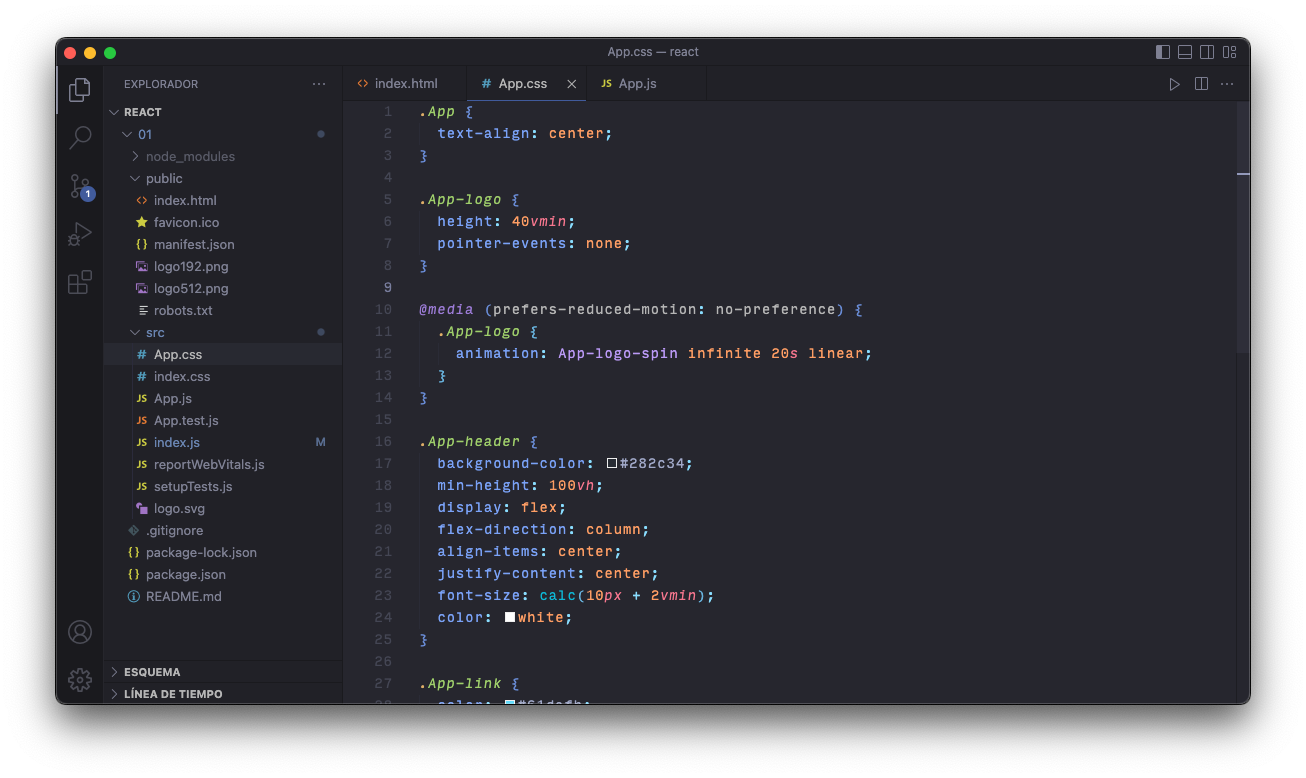This screenshot has width=1306, height=778.
Task: Click the .App-link selector text
Action: coord(461,683)
